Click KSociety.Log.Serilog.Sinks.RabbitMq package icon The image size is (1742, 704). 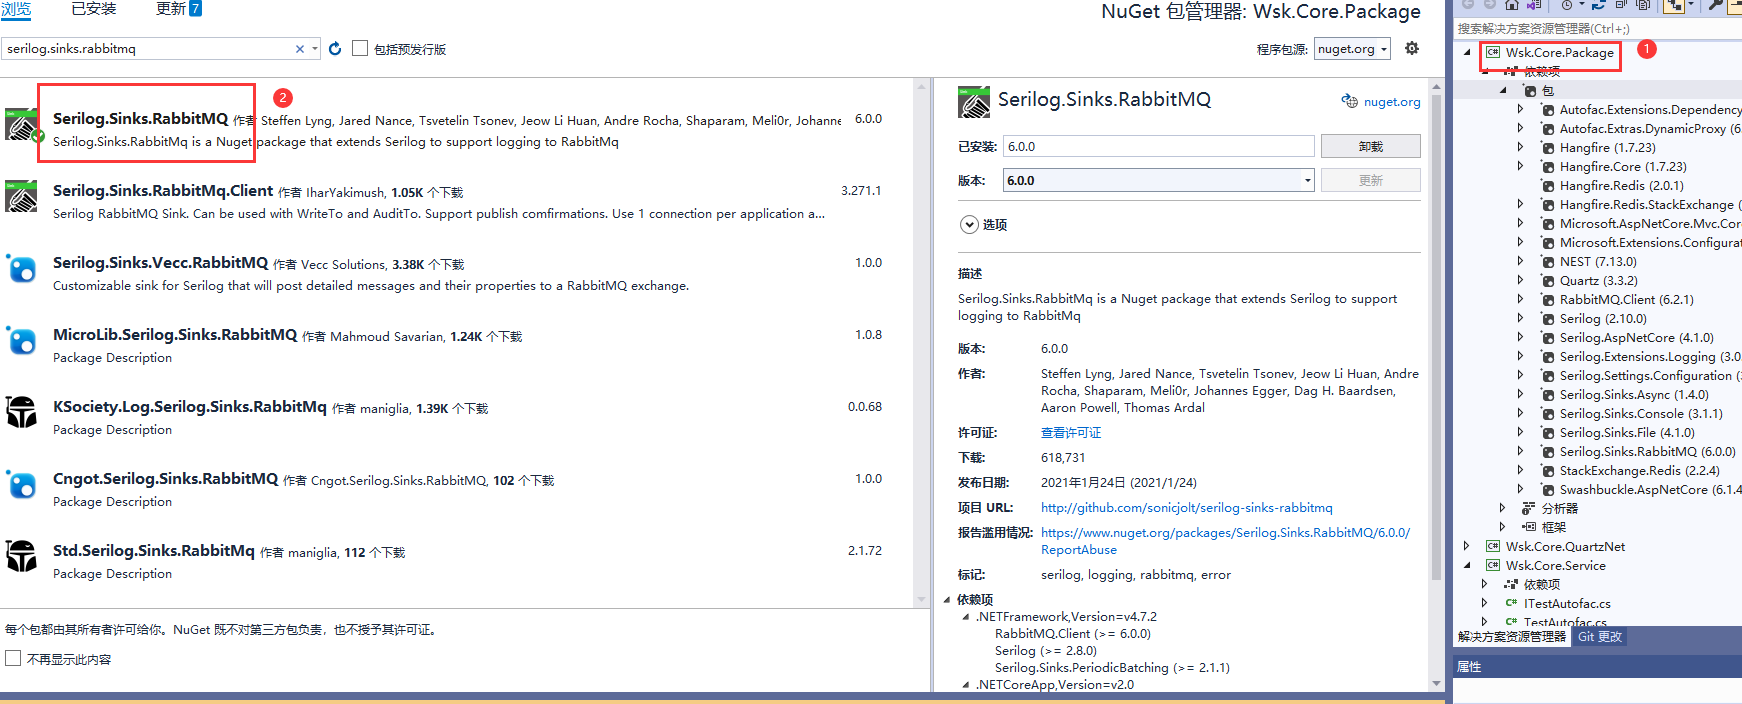pos(21,412)
